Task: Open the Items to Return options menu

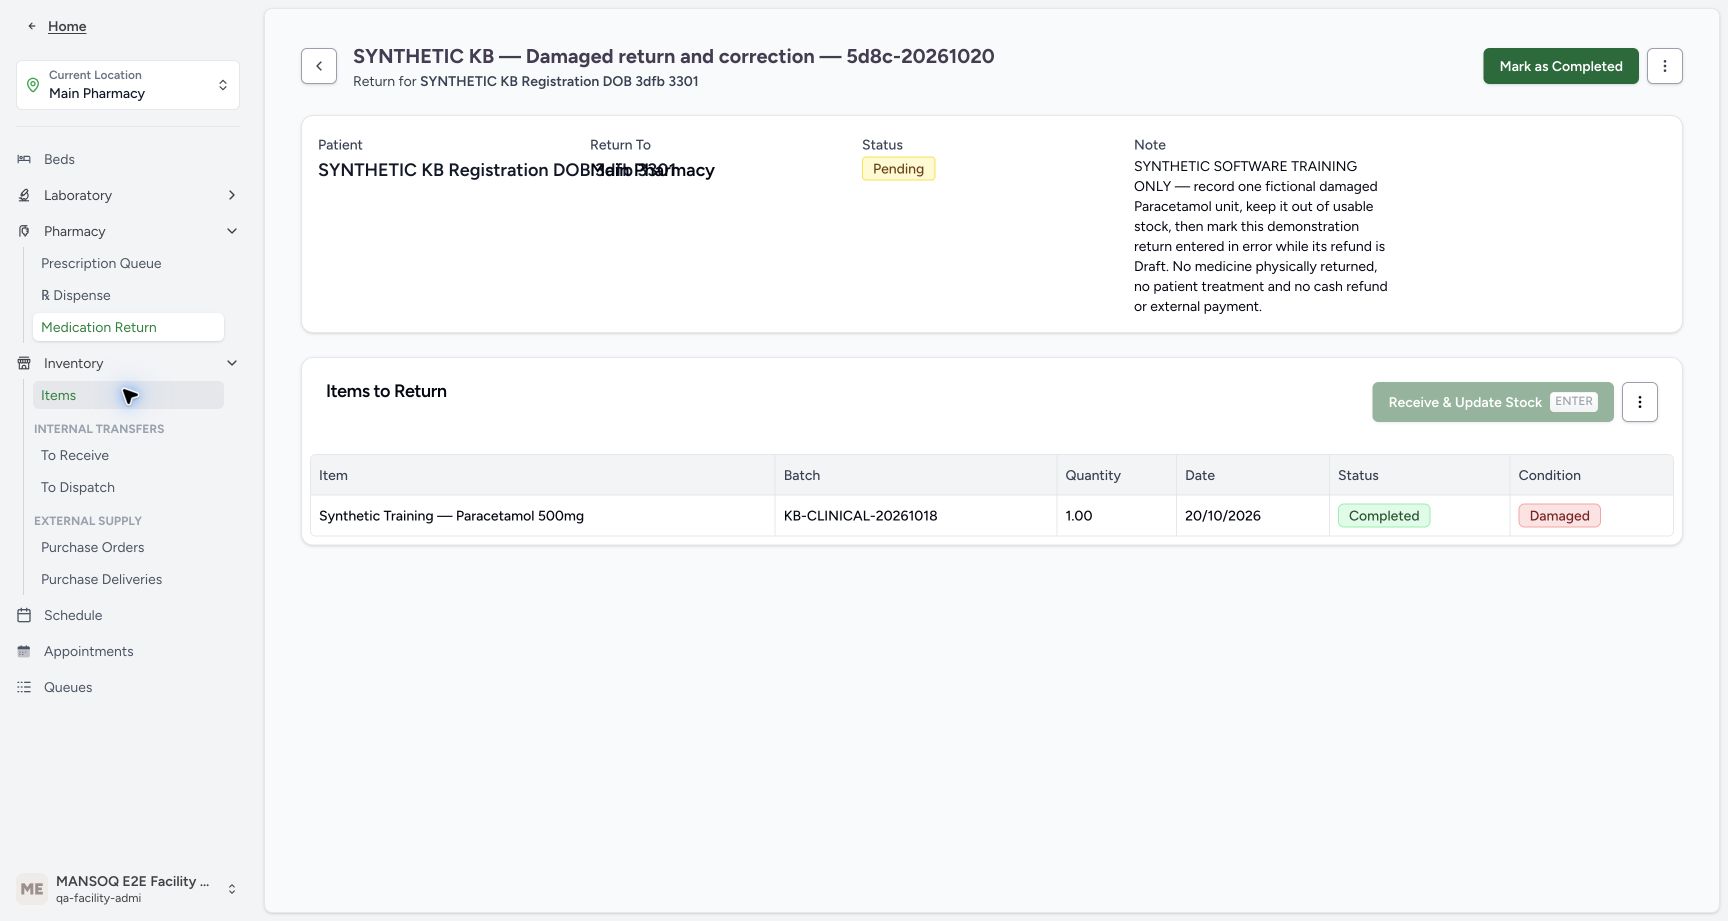Action: 1640,402
